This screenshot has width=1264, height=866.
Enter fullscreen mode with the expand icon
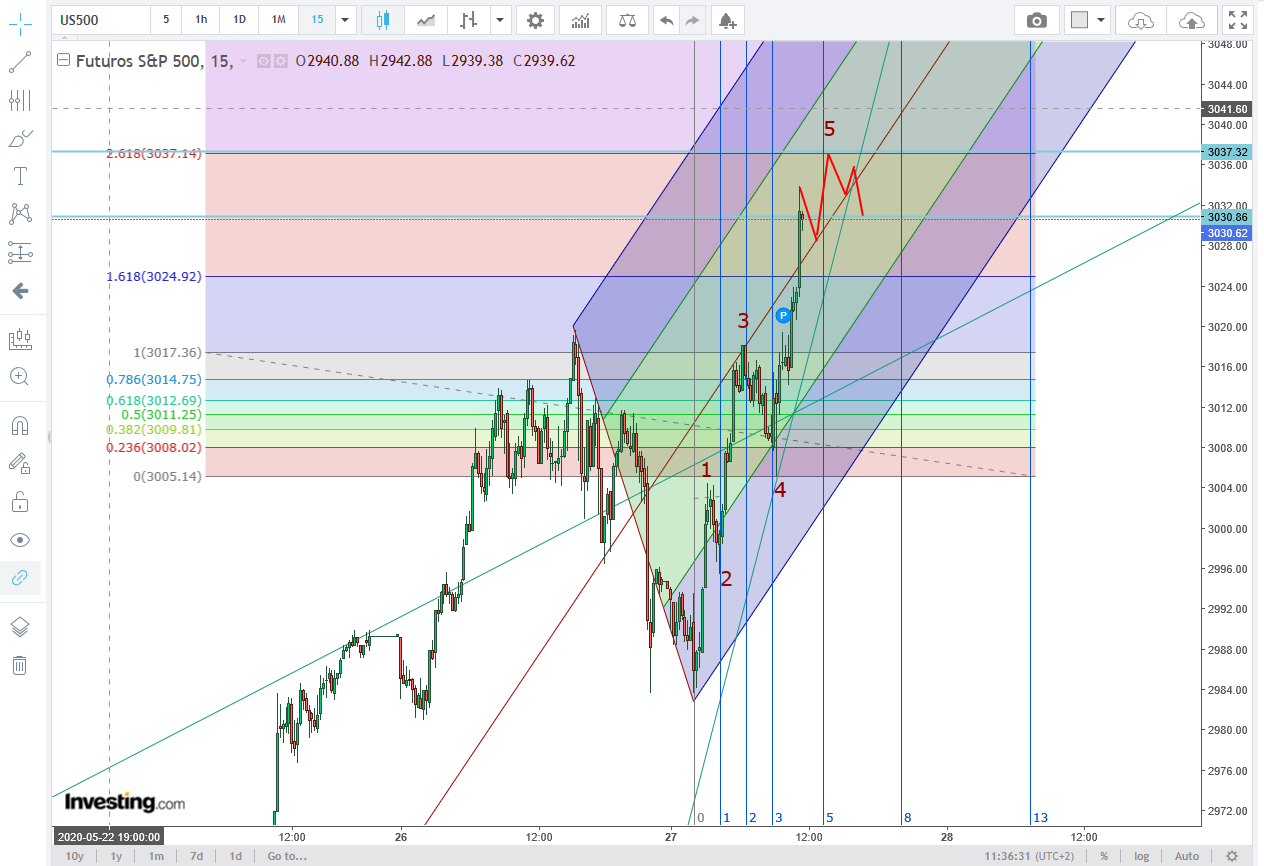[x=1238, y=20]
